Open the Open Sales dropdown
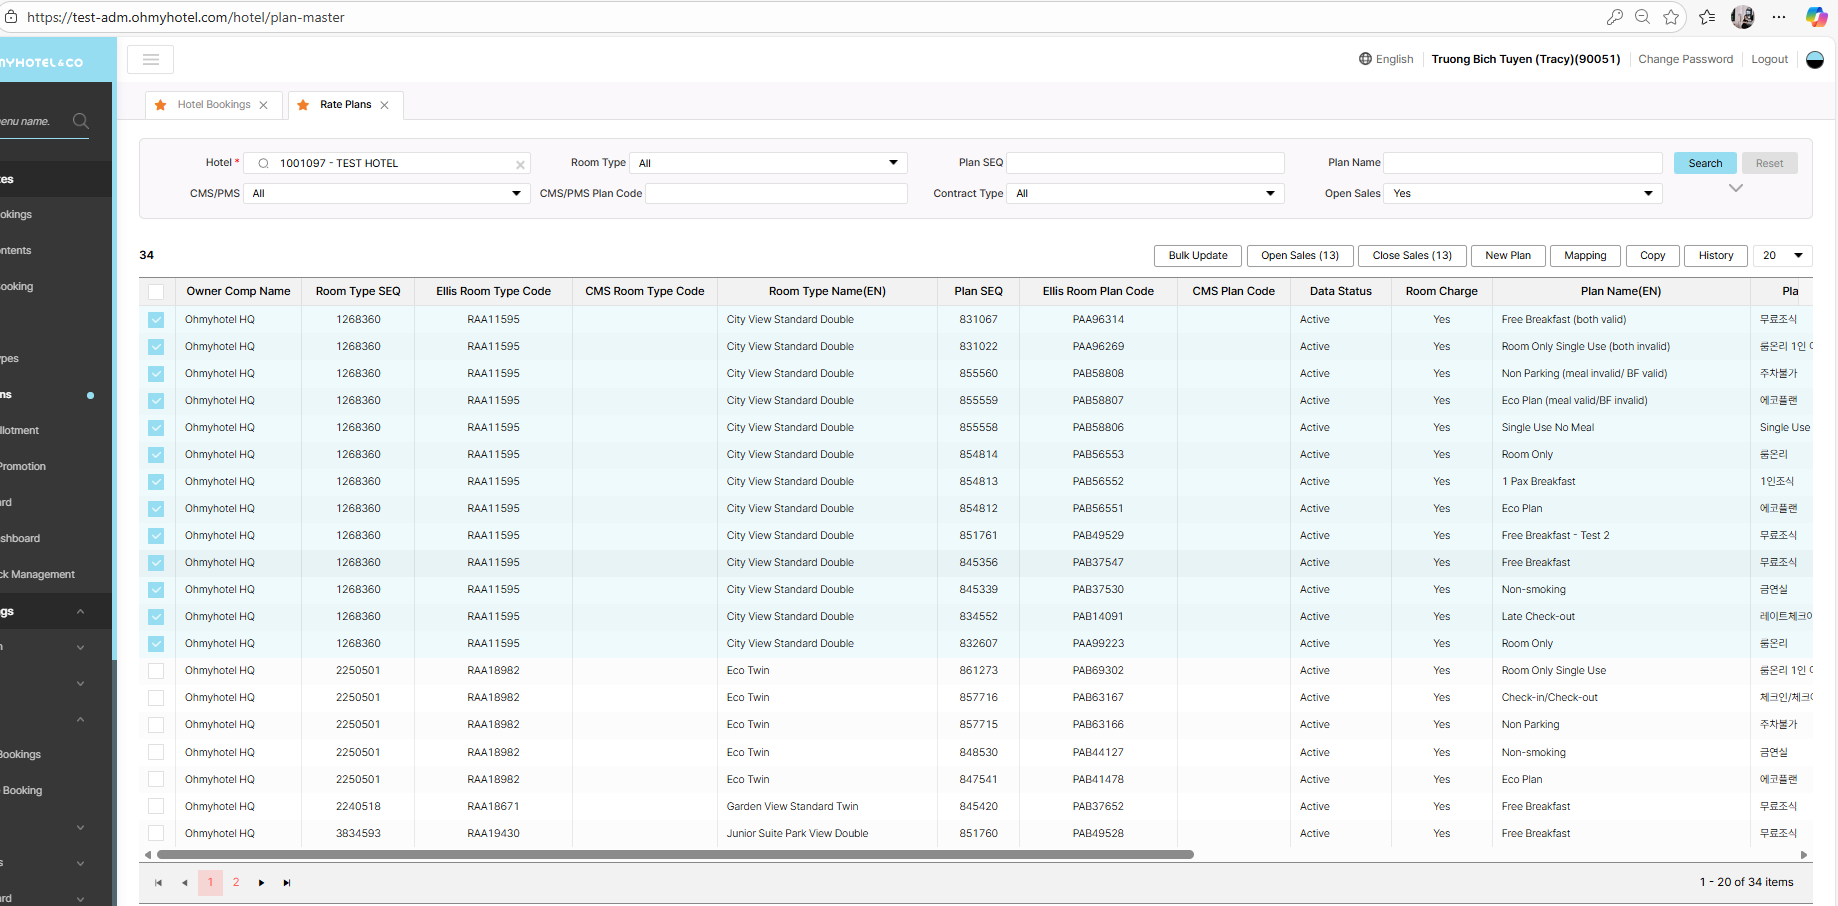Screen dimensions: 1838x906 pyautogui.click(x=1522, y=194)
